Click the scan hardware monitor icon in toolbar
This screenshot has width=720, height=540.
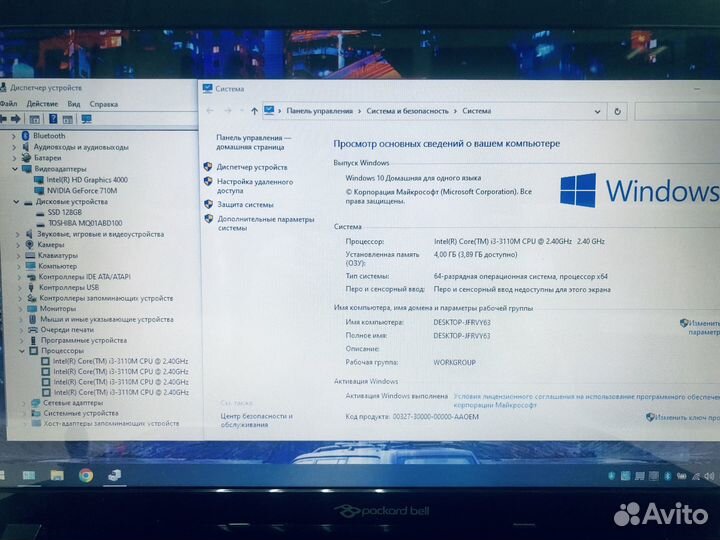86,119
